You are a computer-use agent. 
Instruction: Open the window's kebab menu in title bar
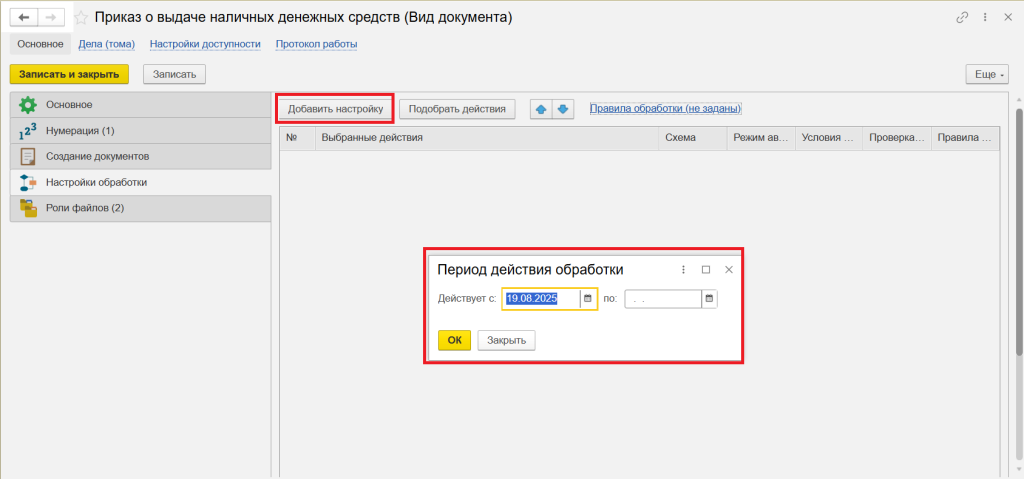985,18
